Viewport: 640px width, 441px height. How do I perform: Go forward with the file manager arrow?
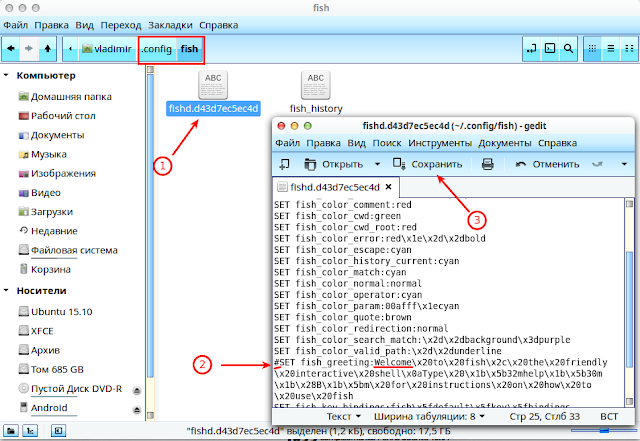pyautogui.click(x=29, y=49)
